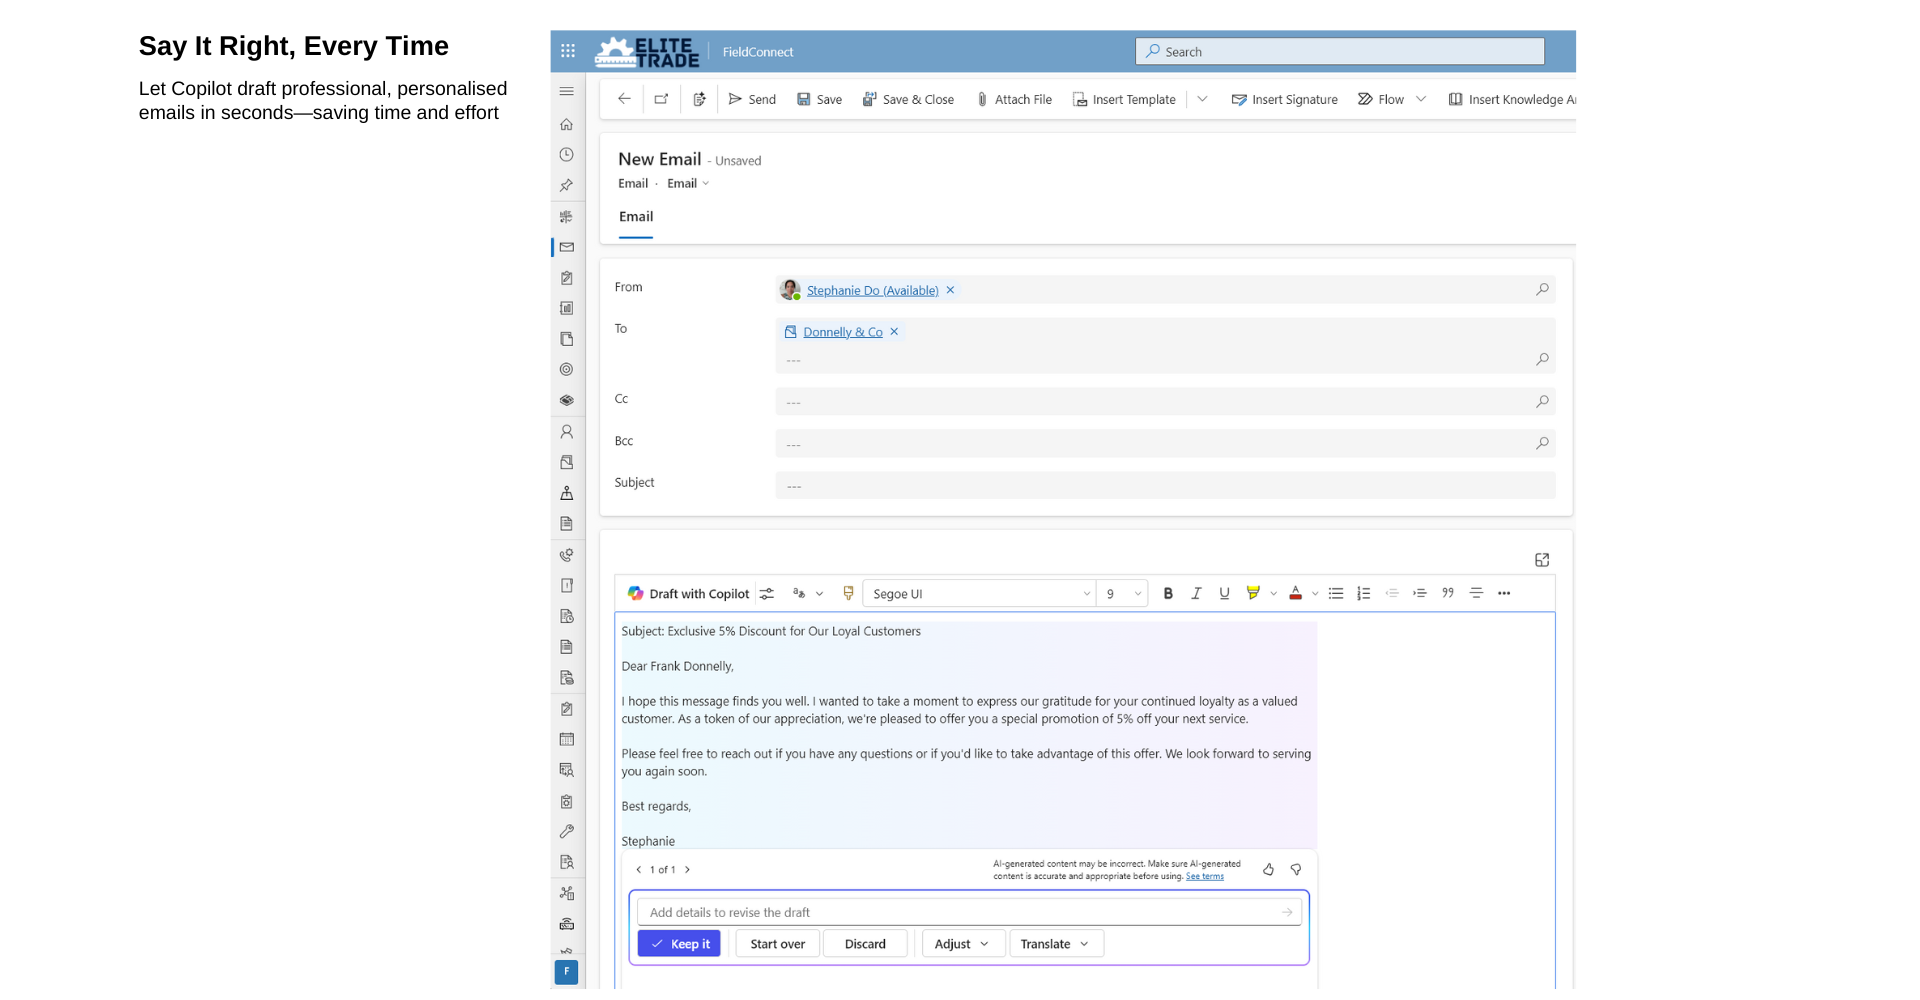Click the lookup search icon in To field
The image size is (1920, 1000).
point(1542,359)
